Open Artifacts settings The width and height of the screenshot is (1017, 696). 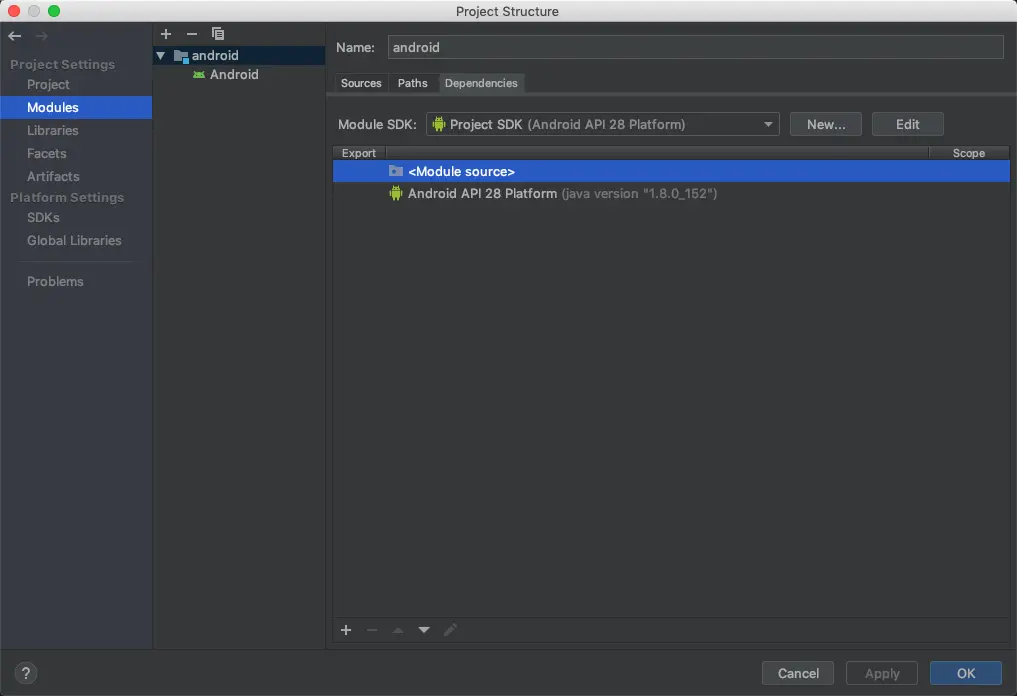(53, 176)
